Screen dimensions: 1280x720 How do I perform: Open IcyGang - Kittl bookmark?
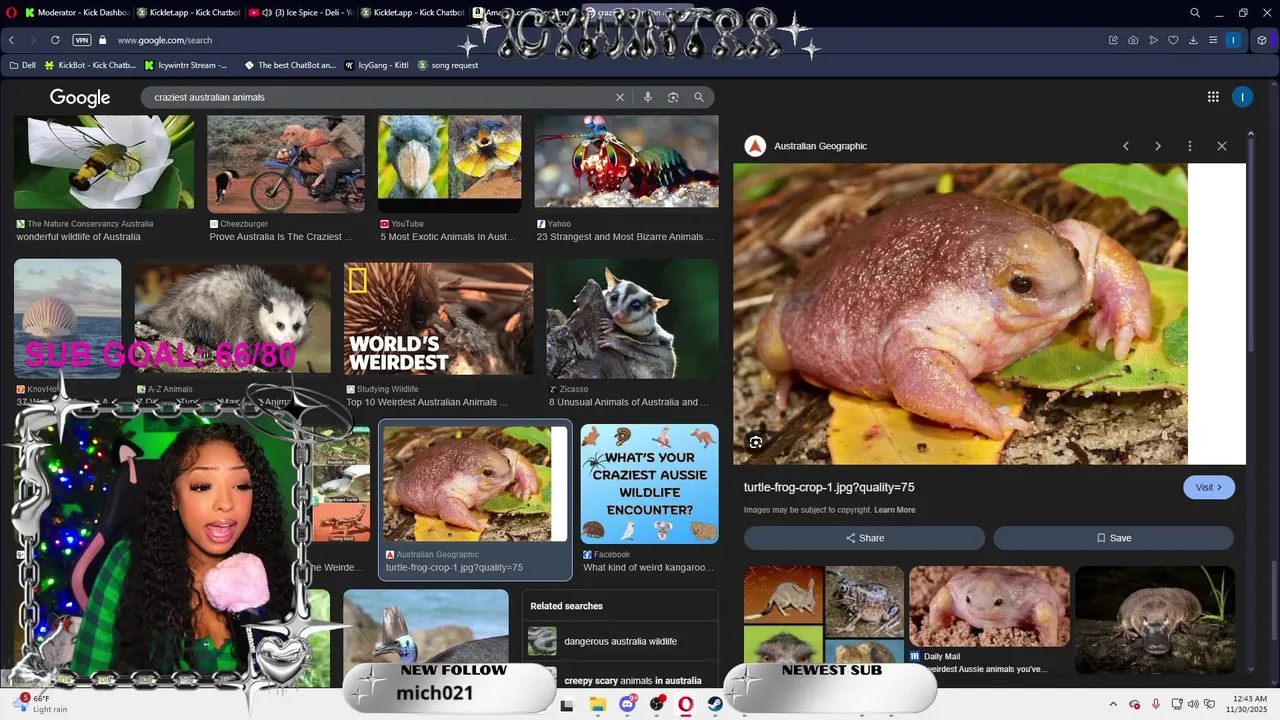(x=376, y=65)
